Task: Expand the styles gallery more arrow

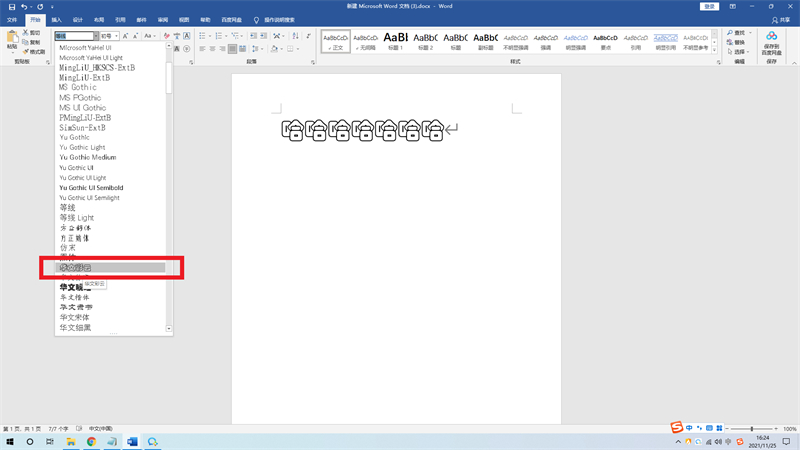Action: click(716, 49)
